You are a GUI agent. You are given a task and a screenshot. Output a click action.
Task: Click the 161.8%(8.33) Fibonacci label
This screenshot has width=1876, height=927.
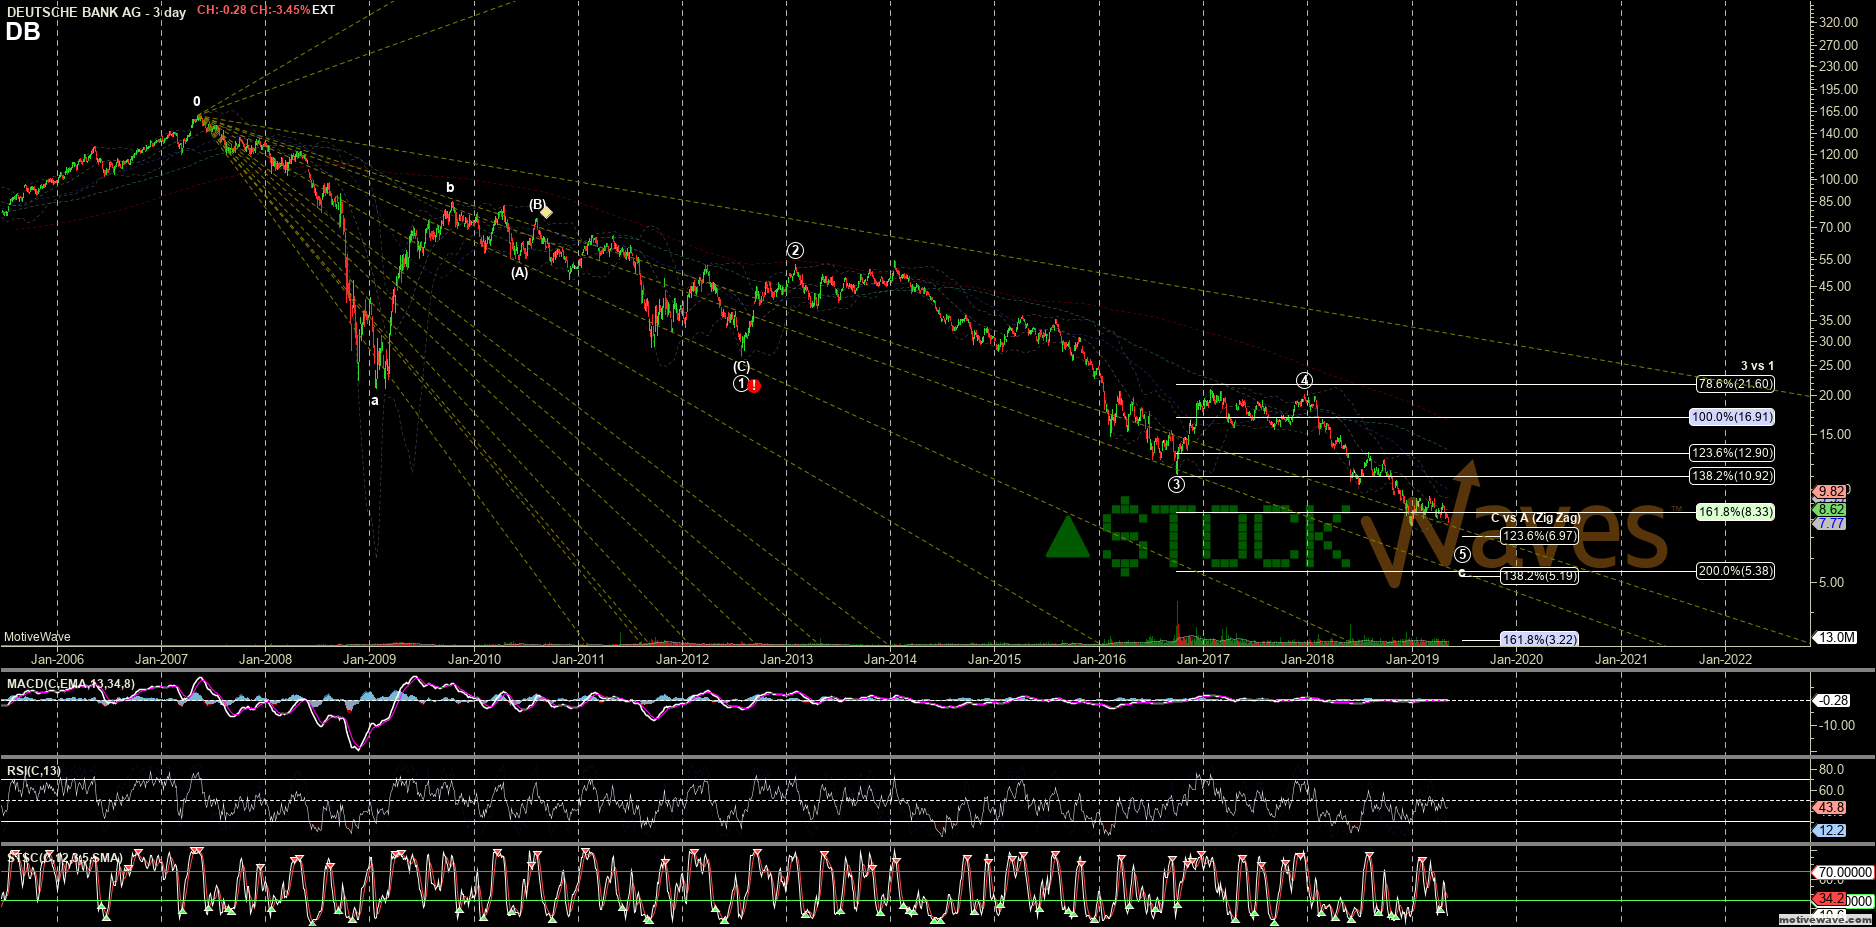pos(1735,512)
